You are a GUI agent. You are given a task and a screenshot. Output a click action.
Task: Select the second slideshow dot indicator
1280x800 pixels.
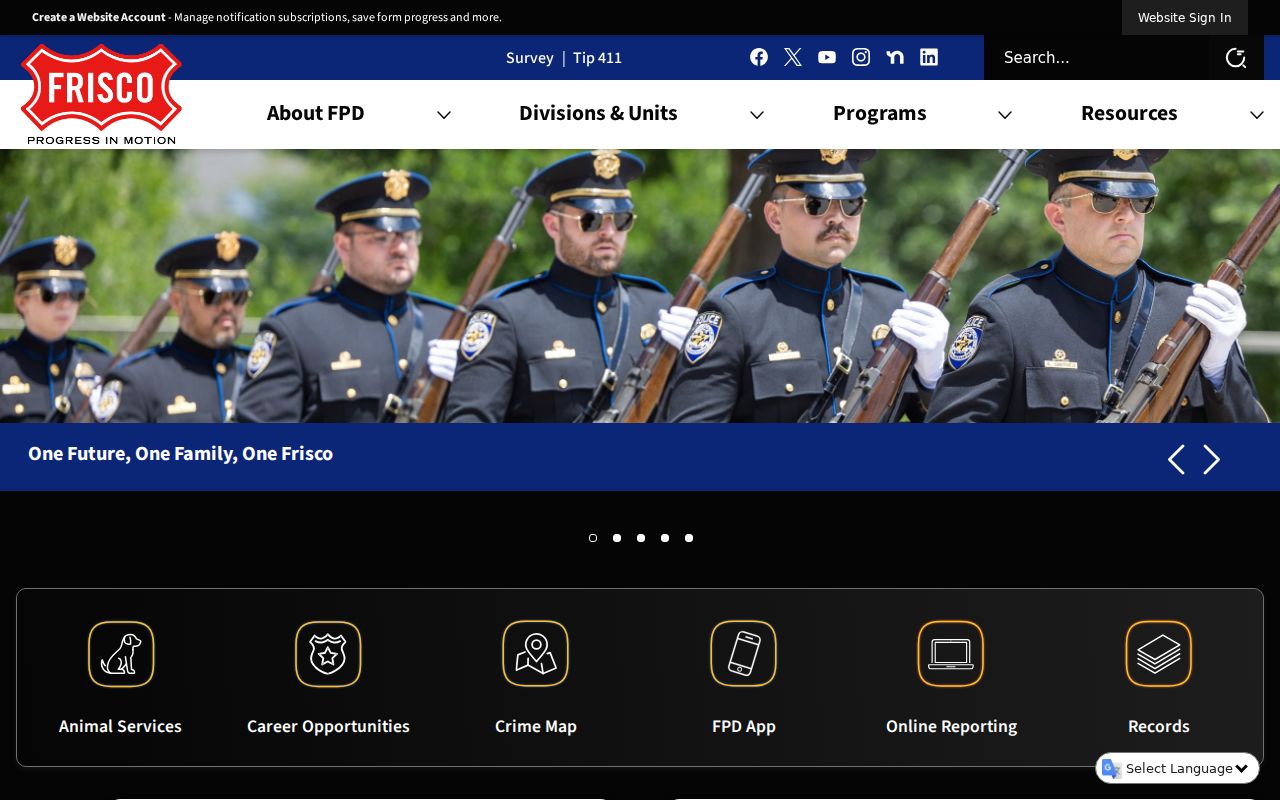[617, 538]
